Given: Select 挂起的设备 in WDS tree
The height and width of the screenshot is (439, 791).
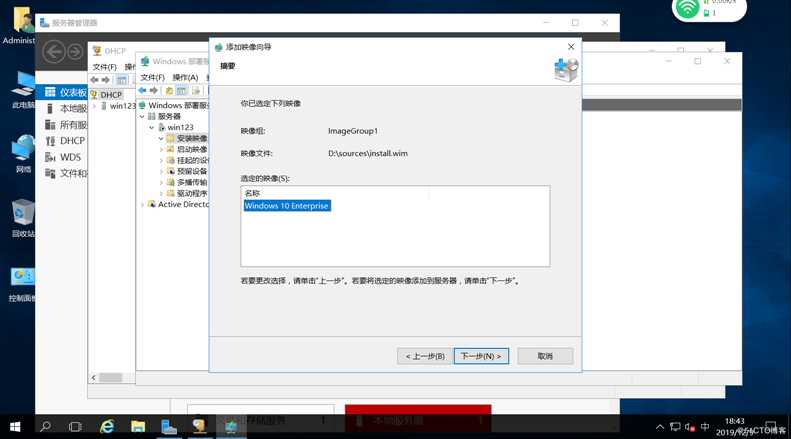Looking at the screenshot, I should 192,160.
